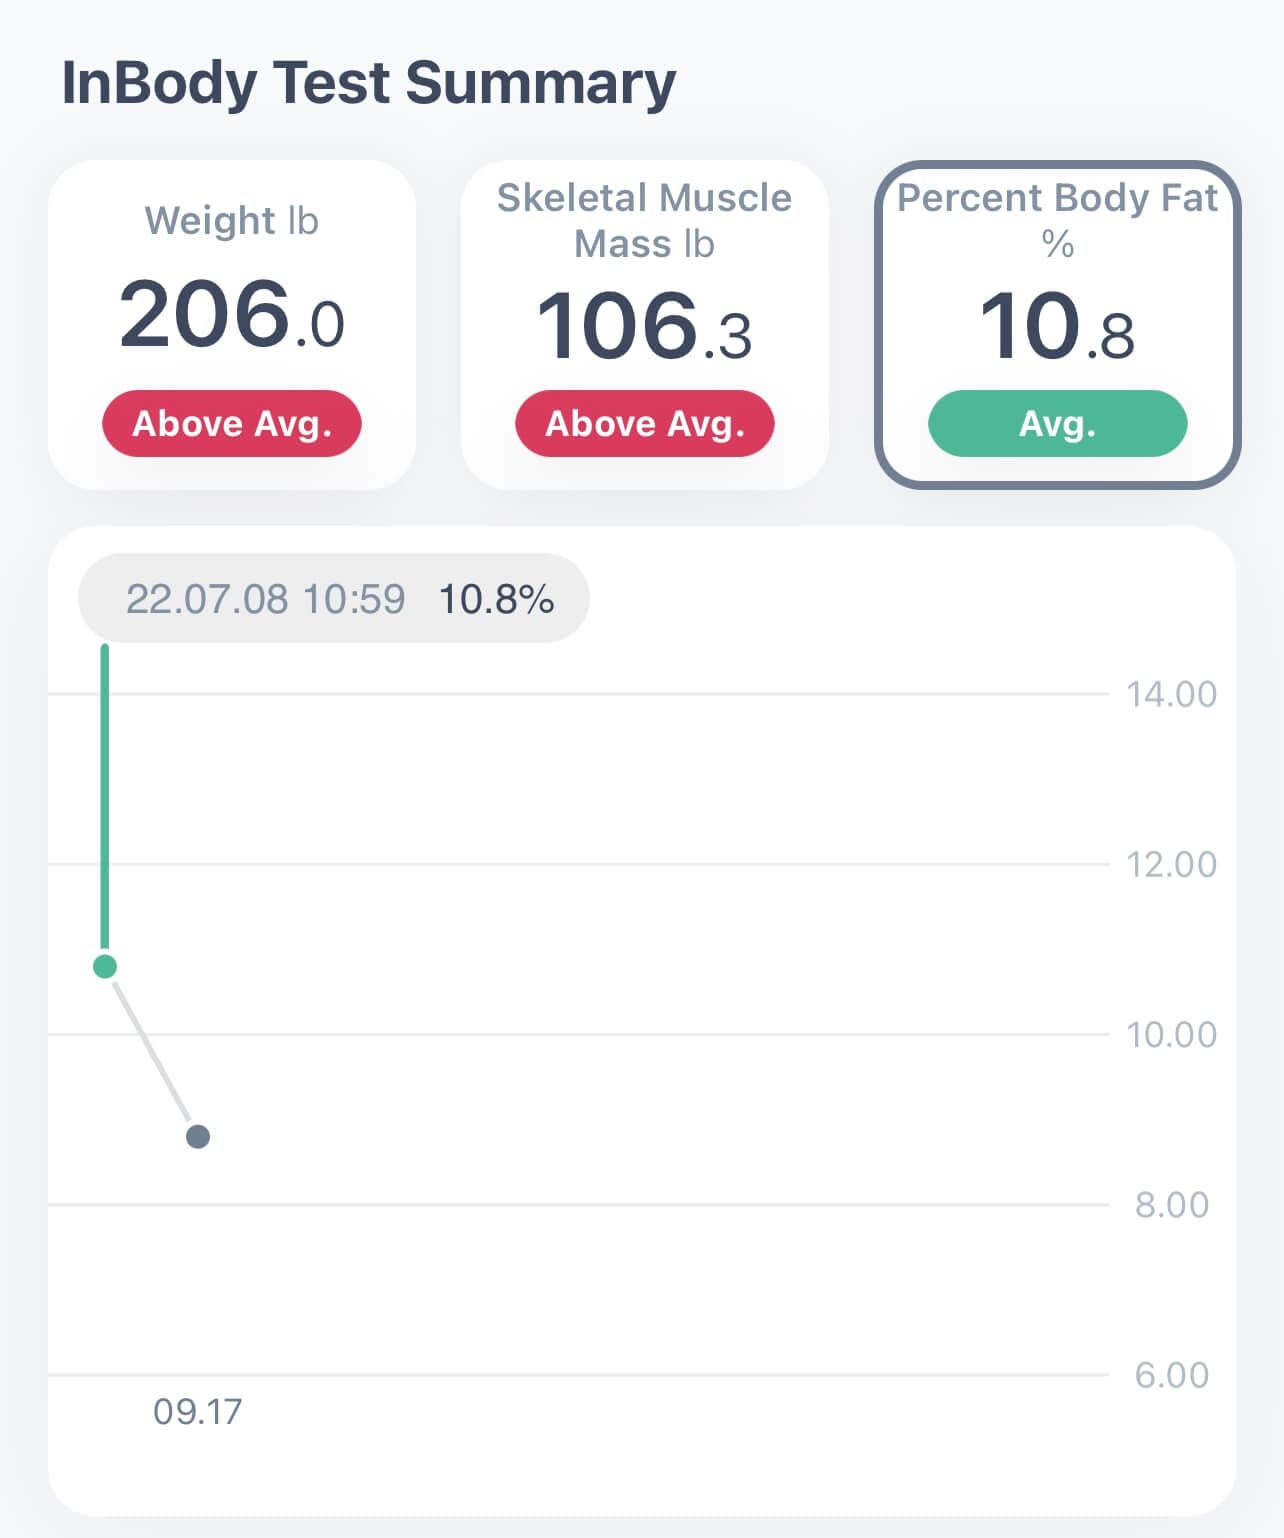Select the Weight lb summary card
The height and width of the screenshot is (1538, 1284).
click(x=231, y=320)
